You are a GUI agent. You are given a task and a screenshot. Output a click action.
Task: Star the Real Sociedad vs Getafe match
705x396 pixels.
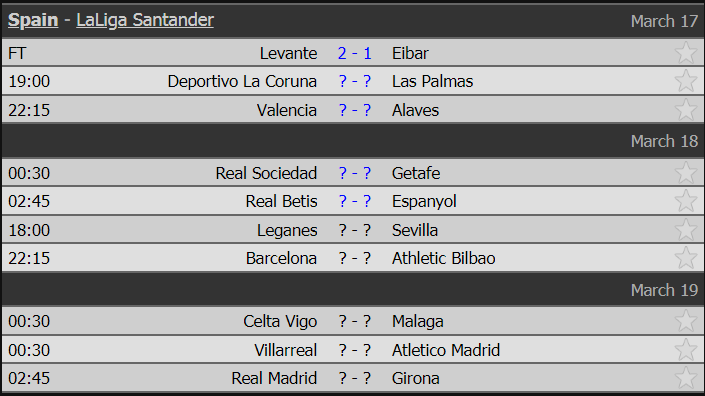tap(686, 173)
